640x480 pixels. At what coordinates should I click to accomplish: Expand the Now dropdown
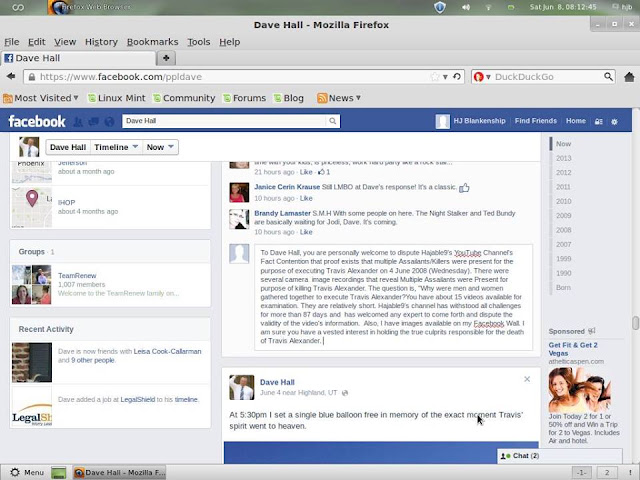[160, 147]
